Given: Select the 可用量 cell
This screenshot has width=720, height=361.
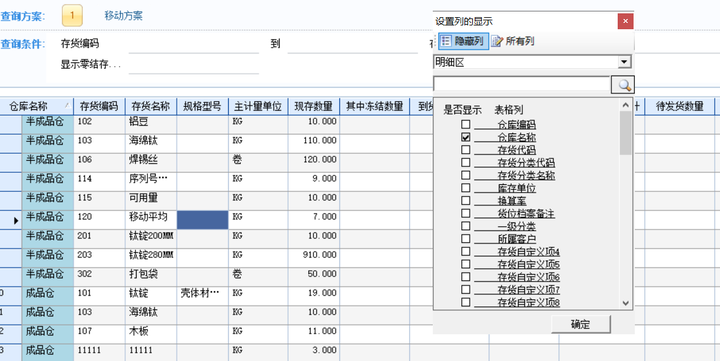Looking at the screenshot, I should (151, 201).
